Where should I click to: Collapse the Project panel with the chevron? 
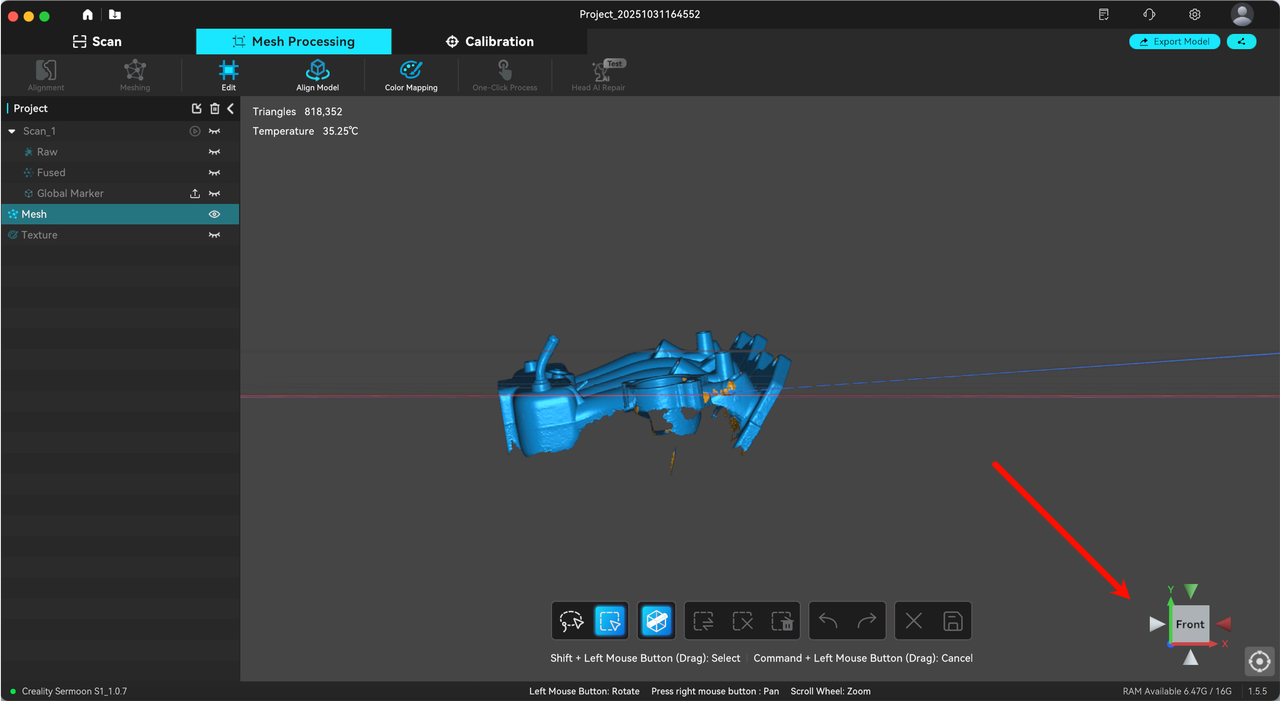coord(230,108)
